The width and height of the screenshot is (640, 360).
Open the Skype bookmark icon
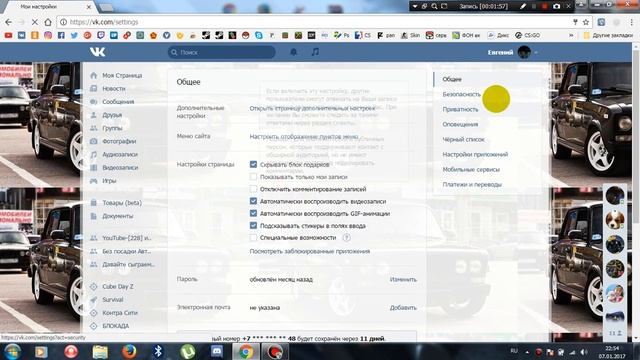[259, 36]
